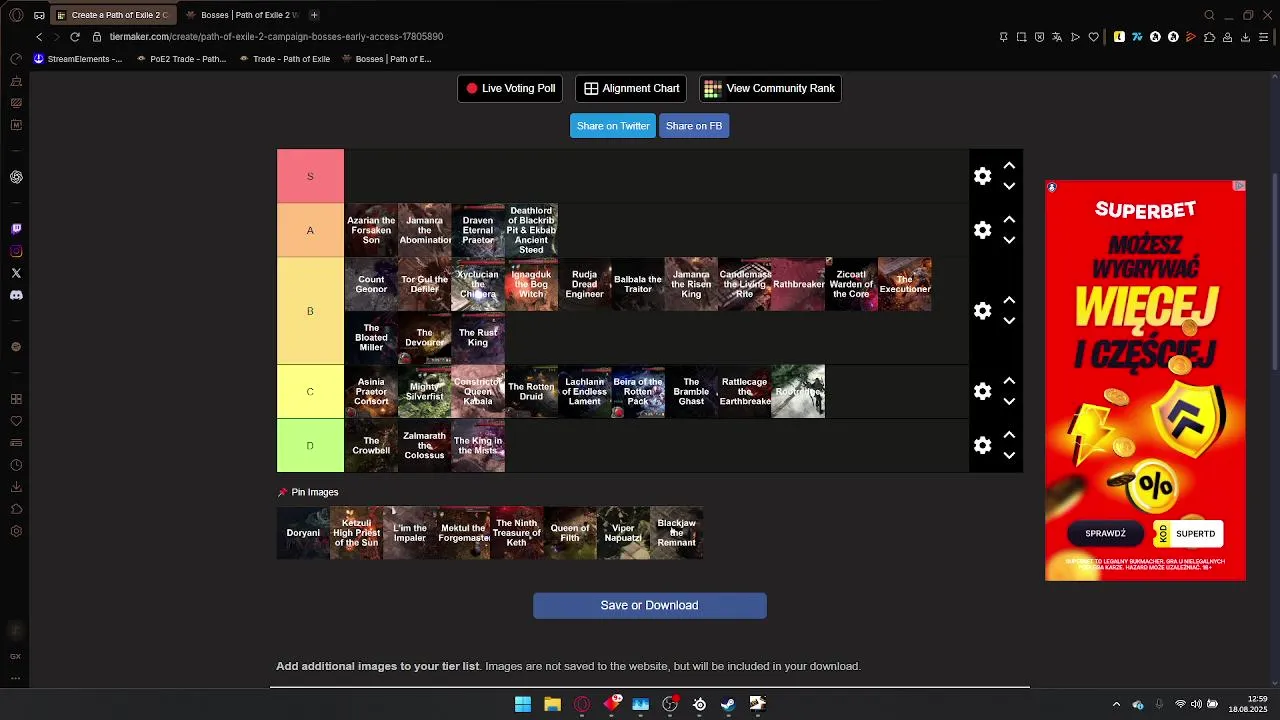
Task: Click the pink S tier label
Action: point(310,176)
